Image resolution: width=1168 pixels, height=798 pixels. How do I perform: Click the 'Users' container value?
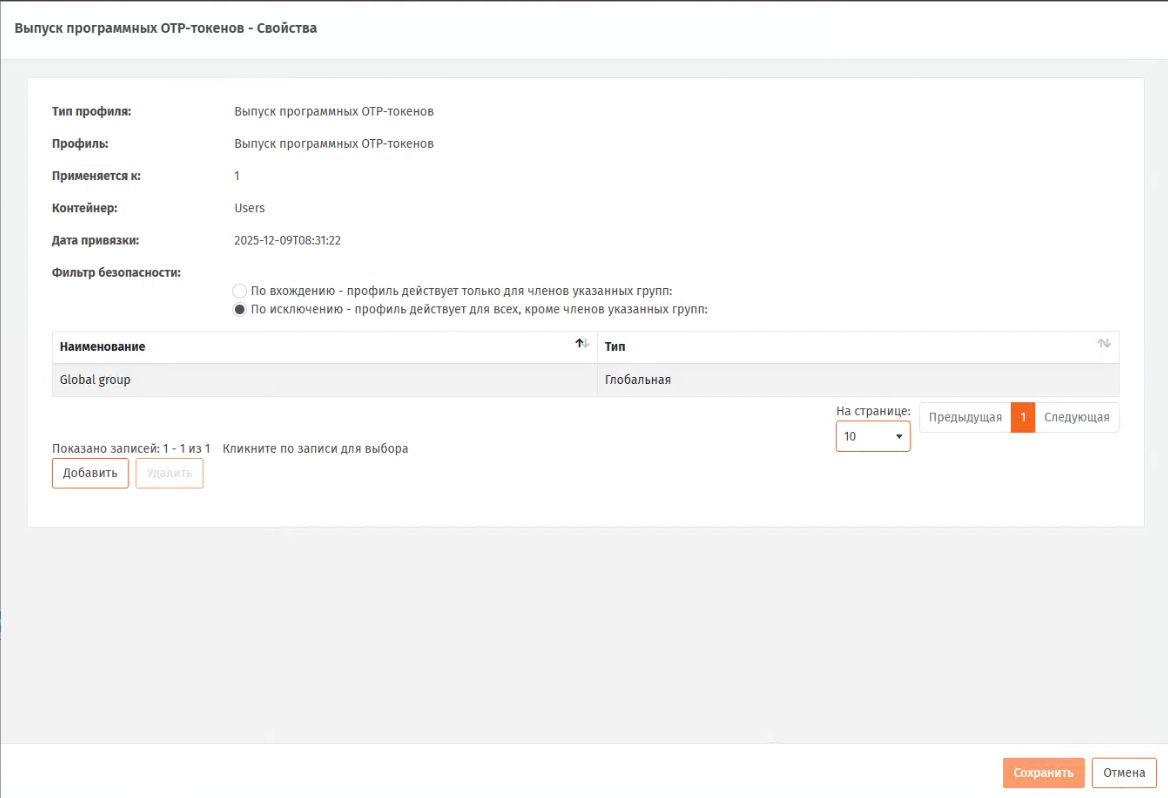pos(249,208)
